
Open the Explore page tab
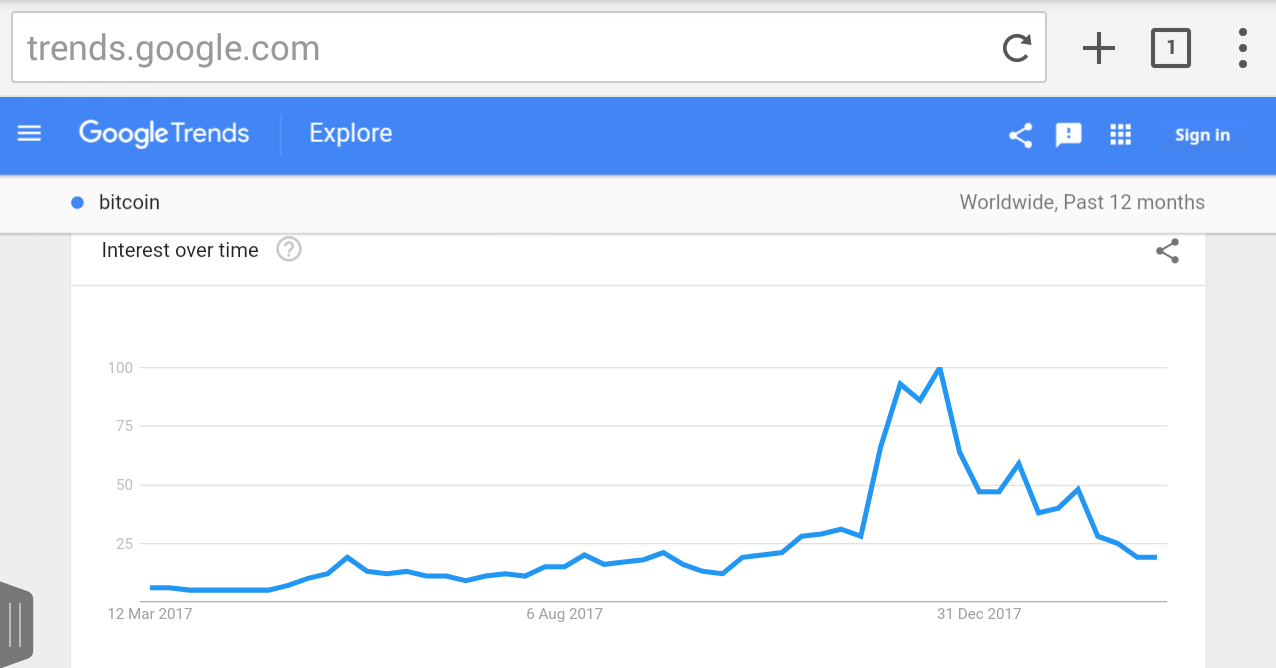(350, 134)
